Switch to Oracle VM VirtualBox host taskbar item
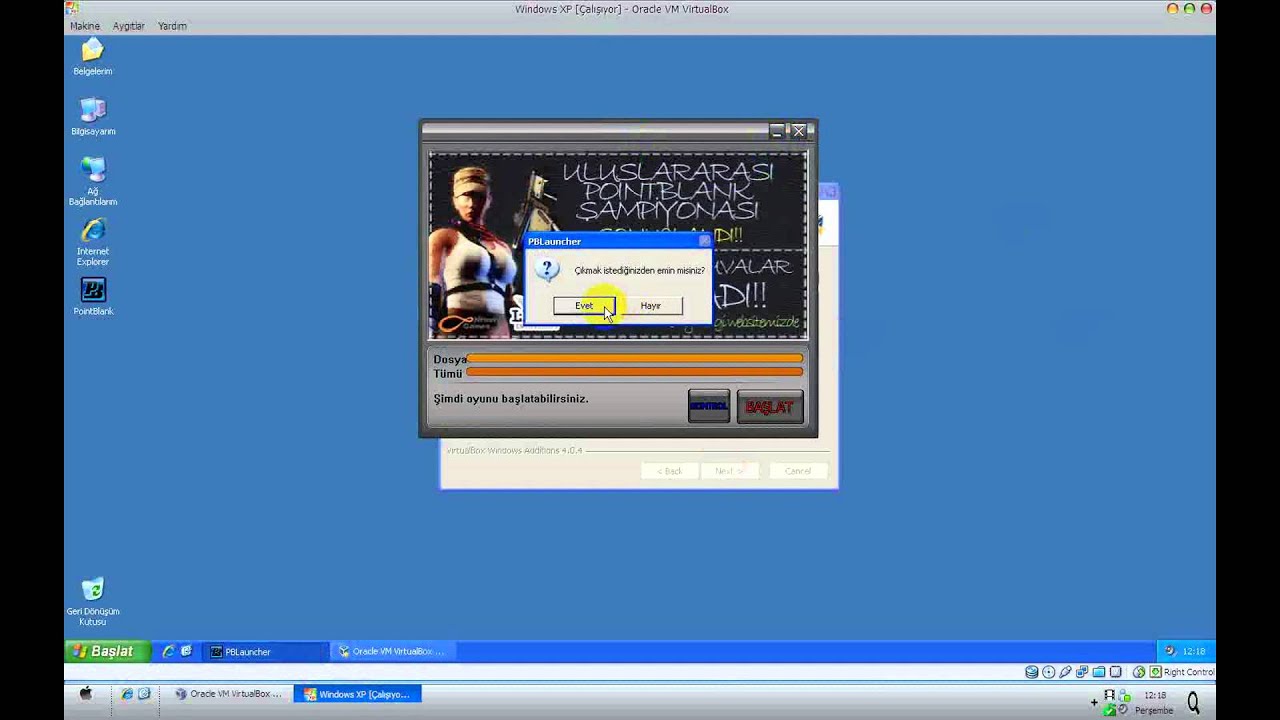This screenshot has width=1280, height=720. (x=229, y=694)
